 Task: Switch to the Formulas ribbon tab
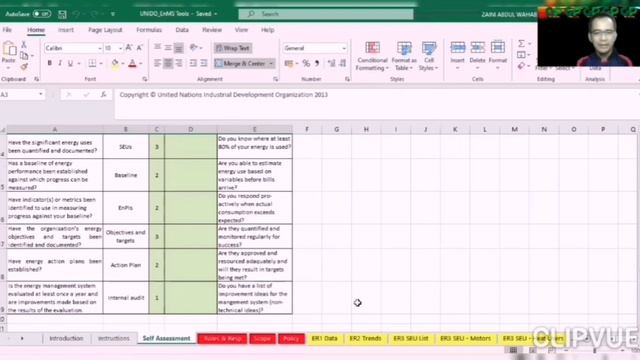(149, 30)
